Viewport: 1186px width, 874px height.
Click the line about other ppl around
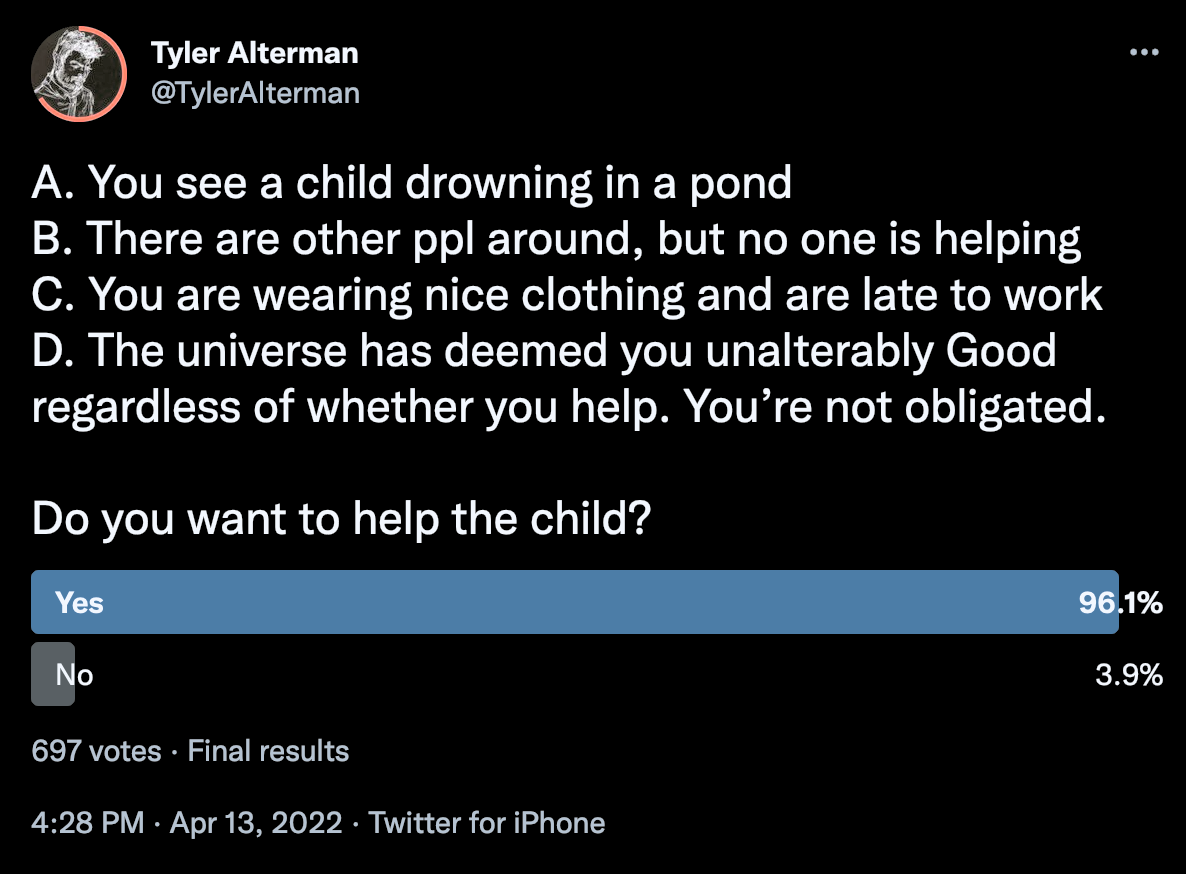556,239
